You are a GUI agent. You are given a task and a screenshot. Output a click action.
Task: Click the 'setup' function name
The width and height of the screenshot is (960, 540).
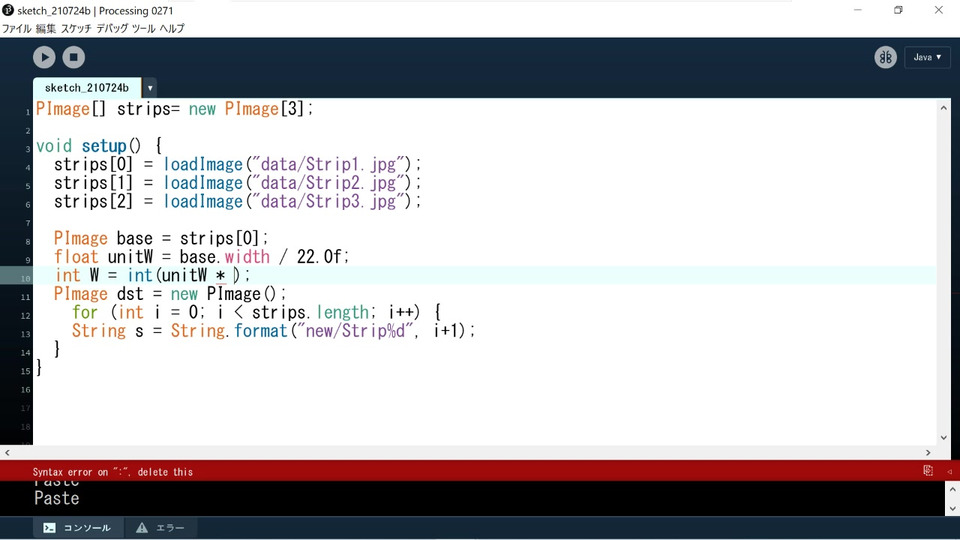[103, 146]
